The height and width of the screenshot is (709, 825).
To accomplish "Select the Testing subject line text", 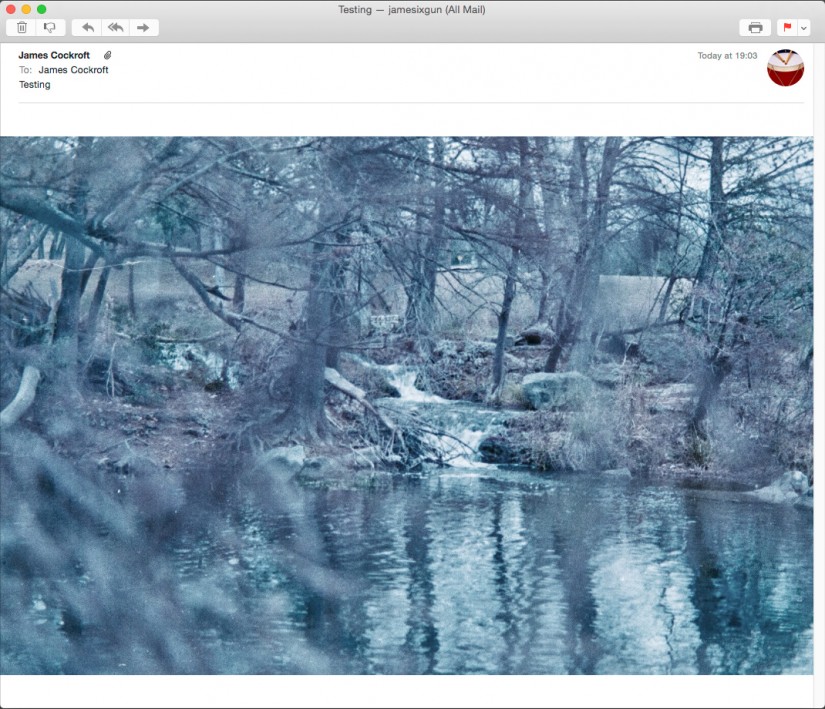I will point(34,84).
